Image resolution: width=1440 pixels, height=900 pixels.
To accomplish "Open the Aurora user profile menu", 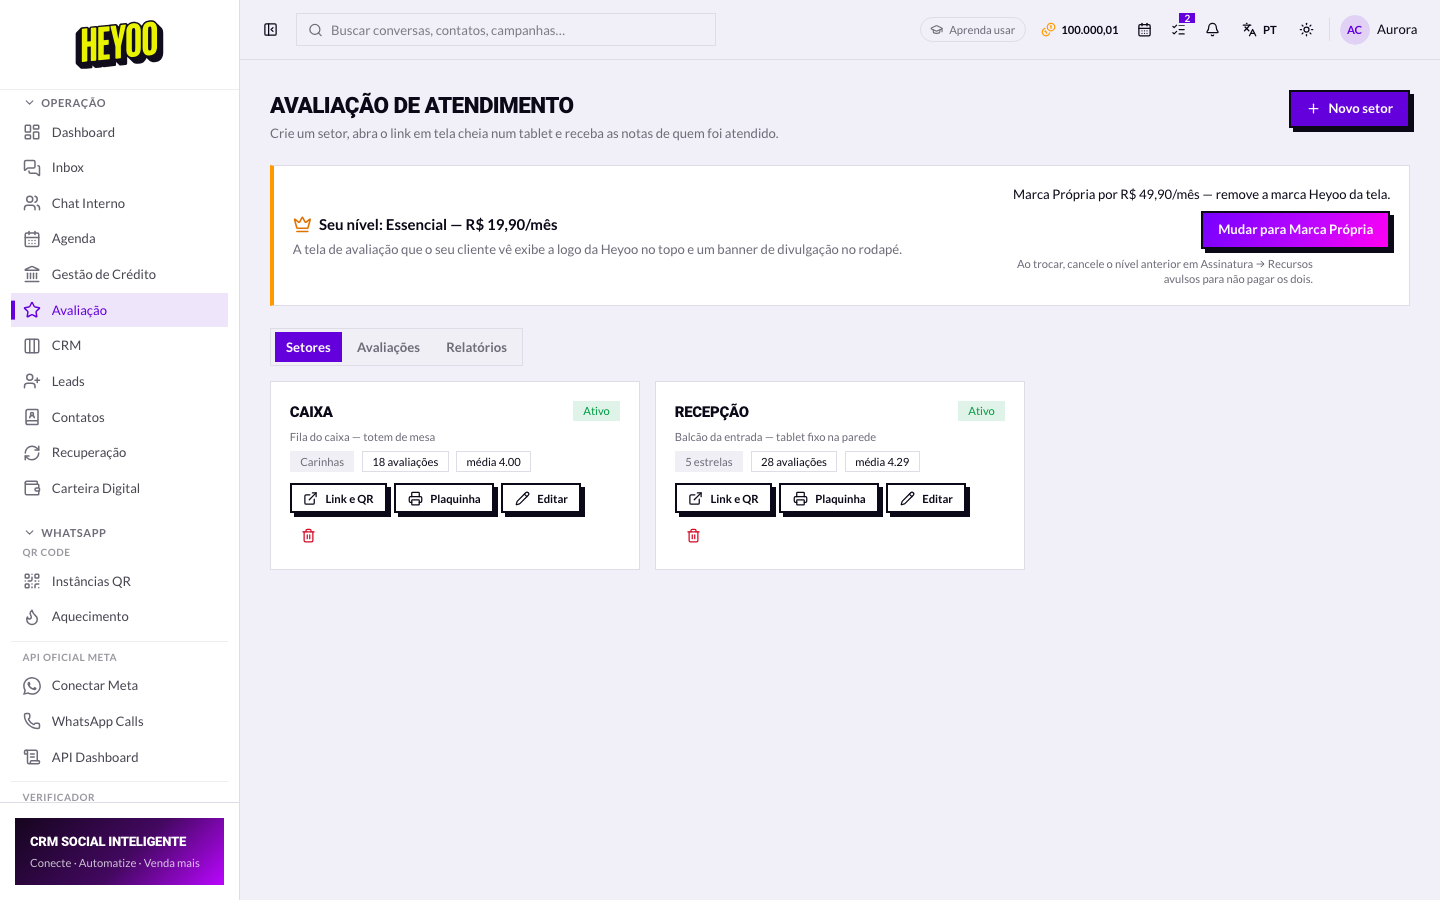I will 1379,30.
